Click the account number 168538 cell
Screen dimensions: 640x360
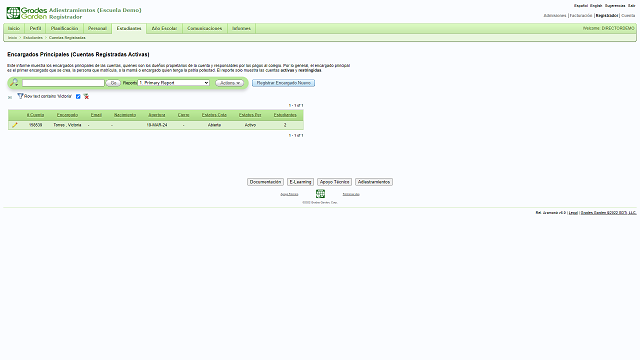(x=36, y=125)
